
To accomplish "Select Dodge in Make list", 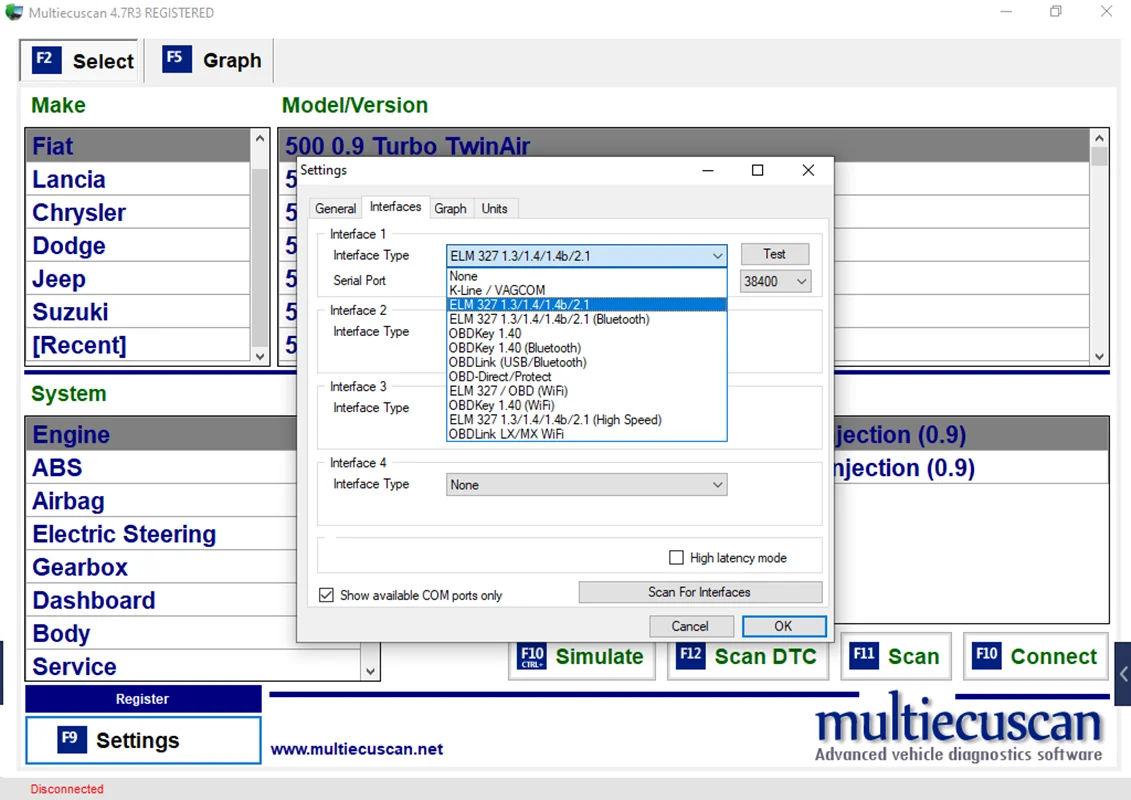I will [138, 245].
